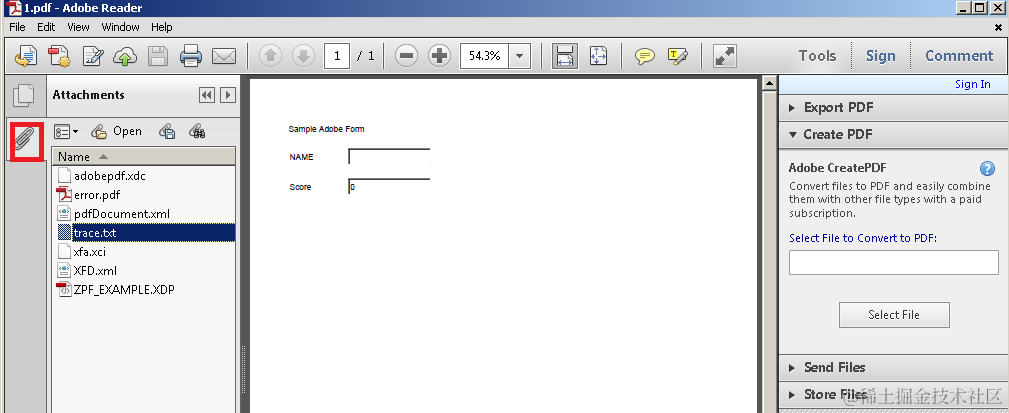Screen dimensions: 1009x413
Task: Click the floppy disk Save icon
Action: 158,56
